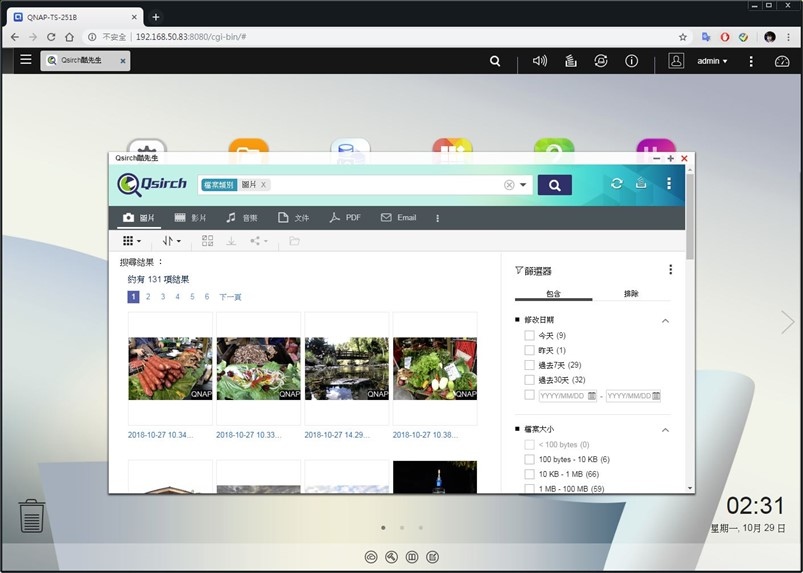Go to results page 6
This screenshot has width=803, height=573.
[x=207, y=296]
